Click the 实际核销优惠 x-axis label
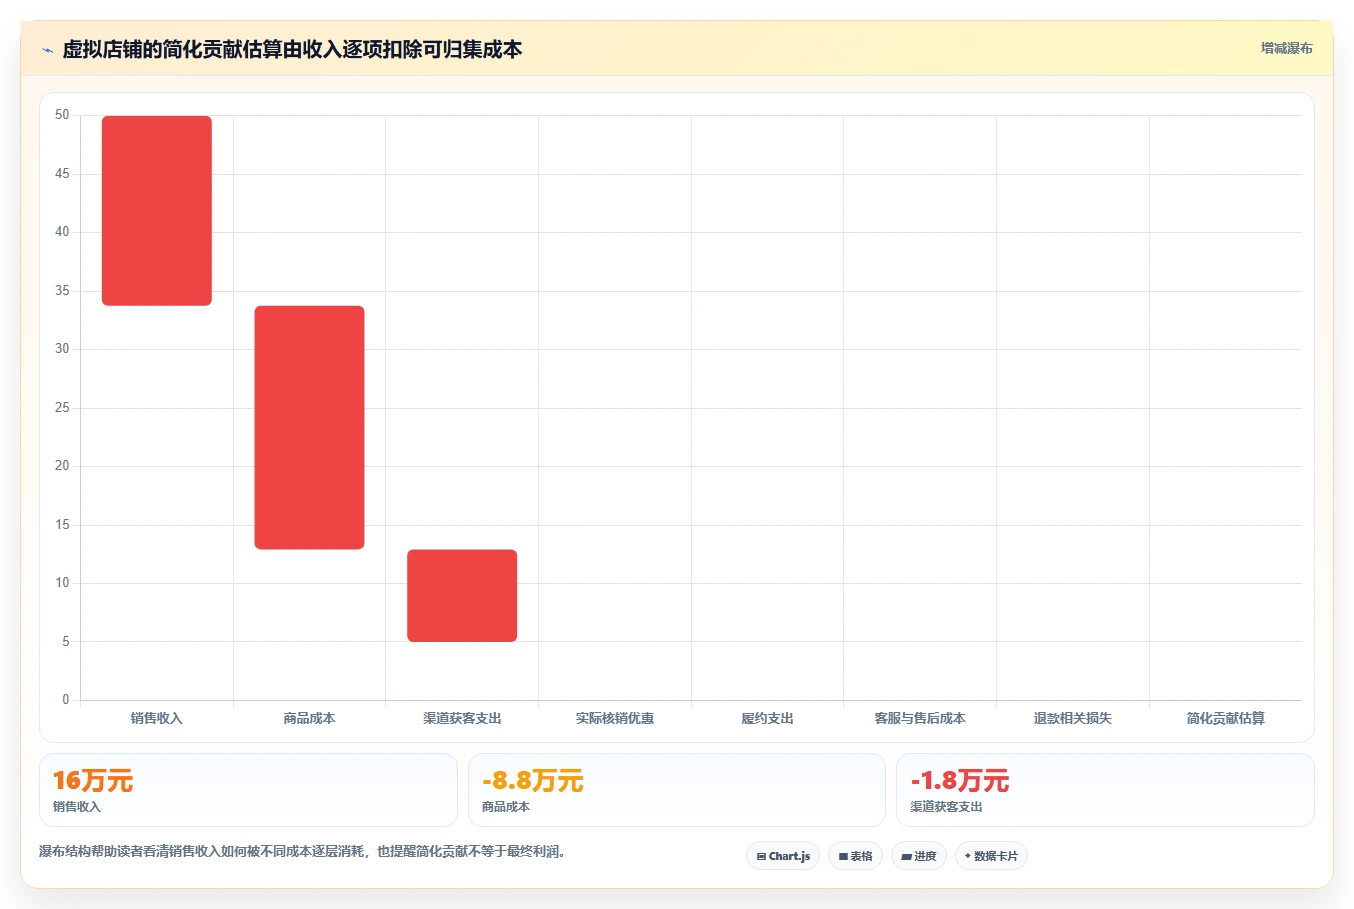The image size is (1354, 909). (x=615, y=718)
